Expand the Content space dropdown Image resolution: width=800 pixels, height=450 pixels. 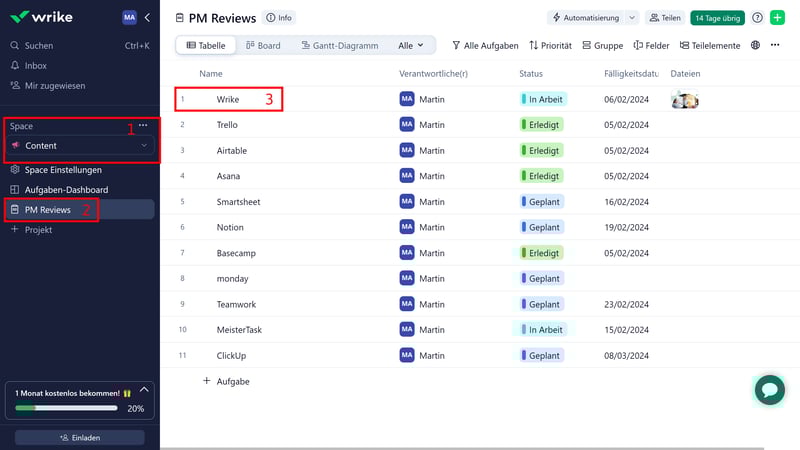point(143,146)
